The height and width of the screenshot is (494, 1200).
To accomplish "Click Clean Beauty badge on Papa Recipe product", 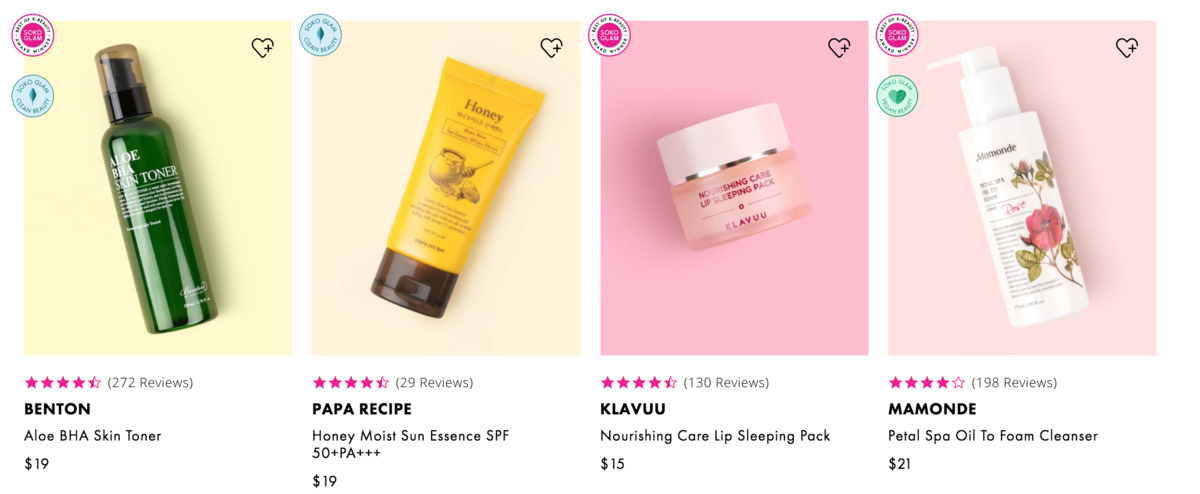I will [321, 36].
